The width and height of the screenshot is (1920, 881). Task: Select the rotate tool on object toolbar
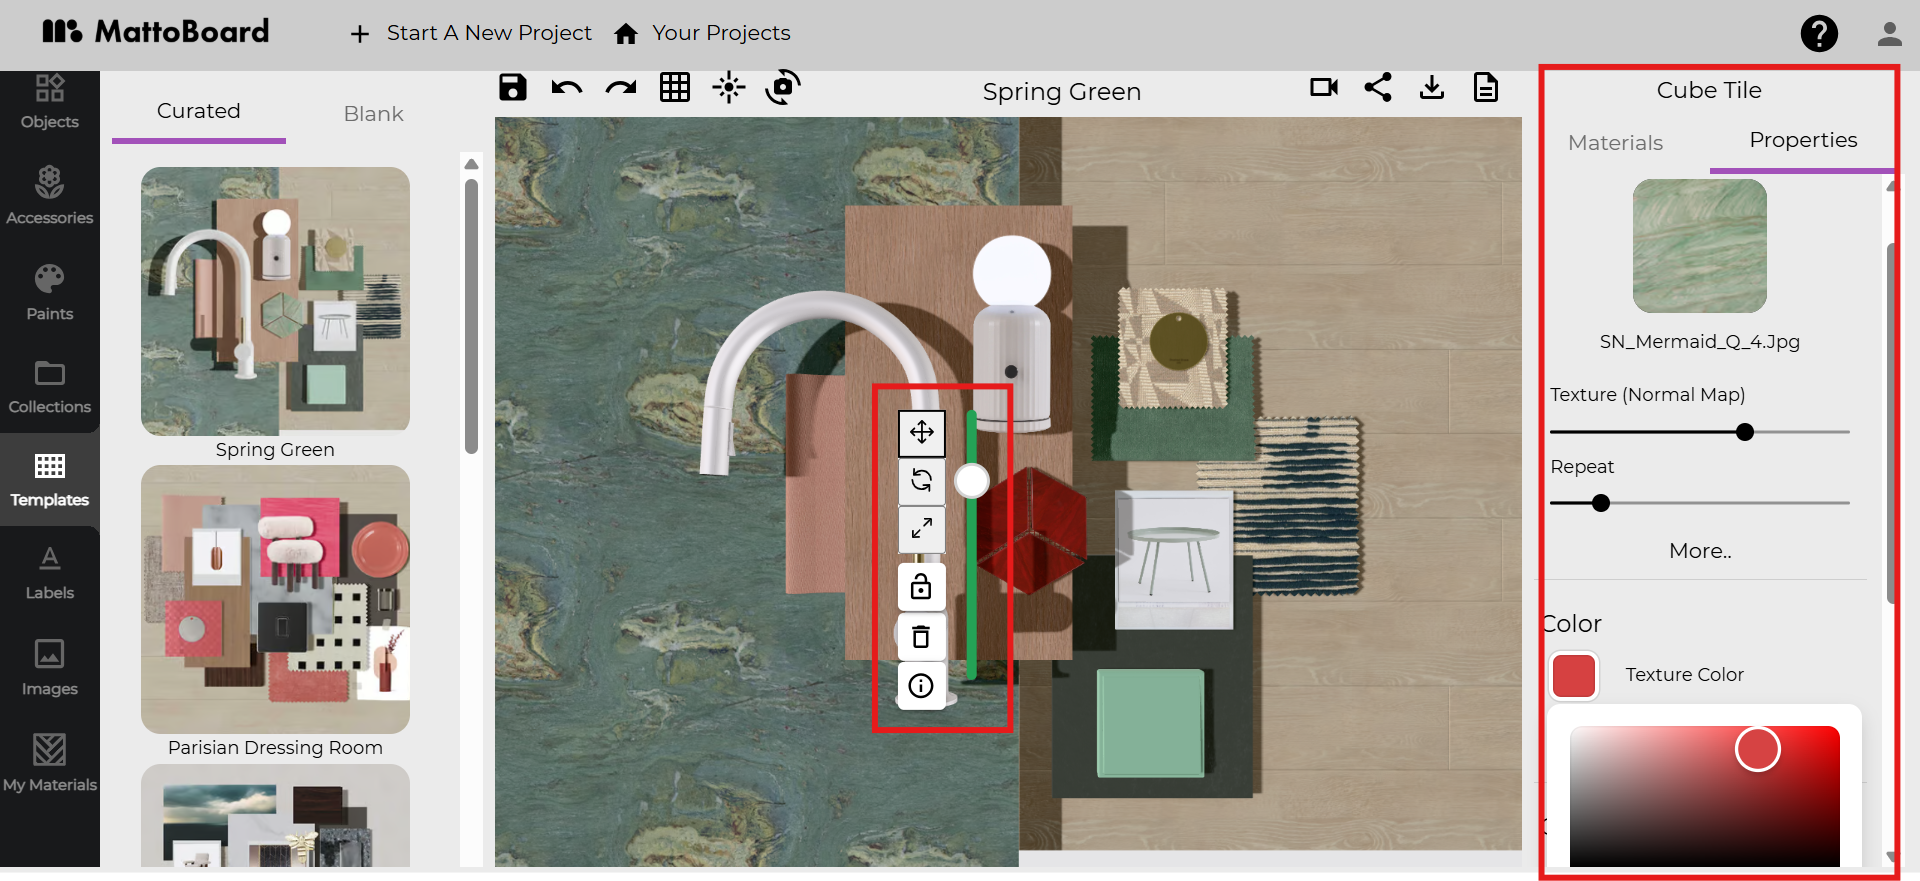(x=922, y=481)
